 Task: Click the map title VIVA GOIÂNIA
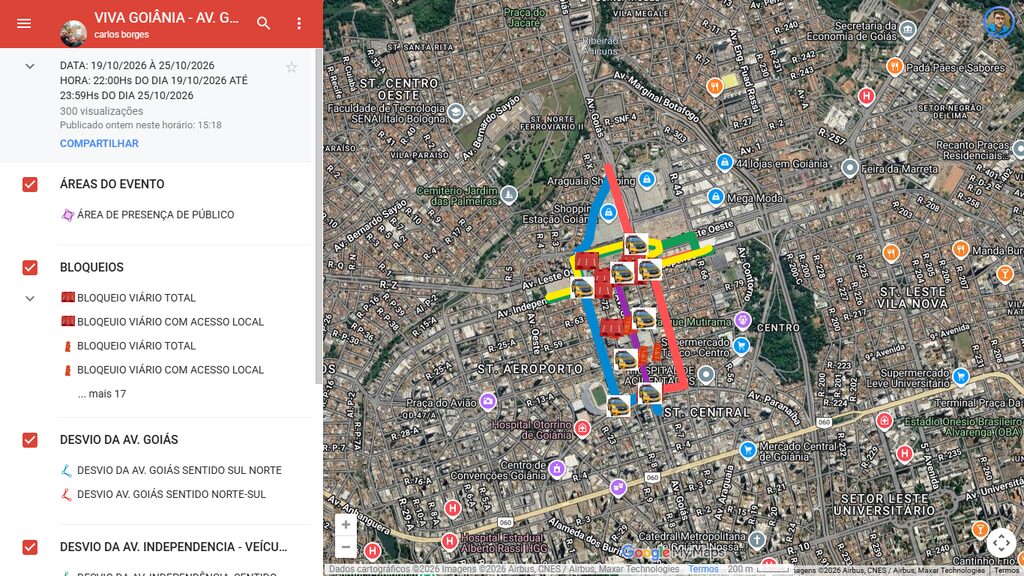click(167, 18)
